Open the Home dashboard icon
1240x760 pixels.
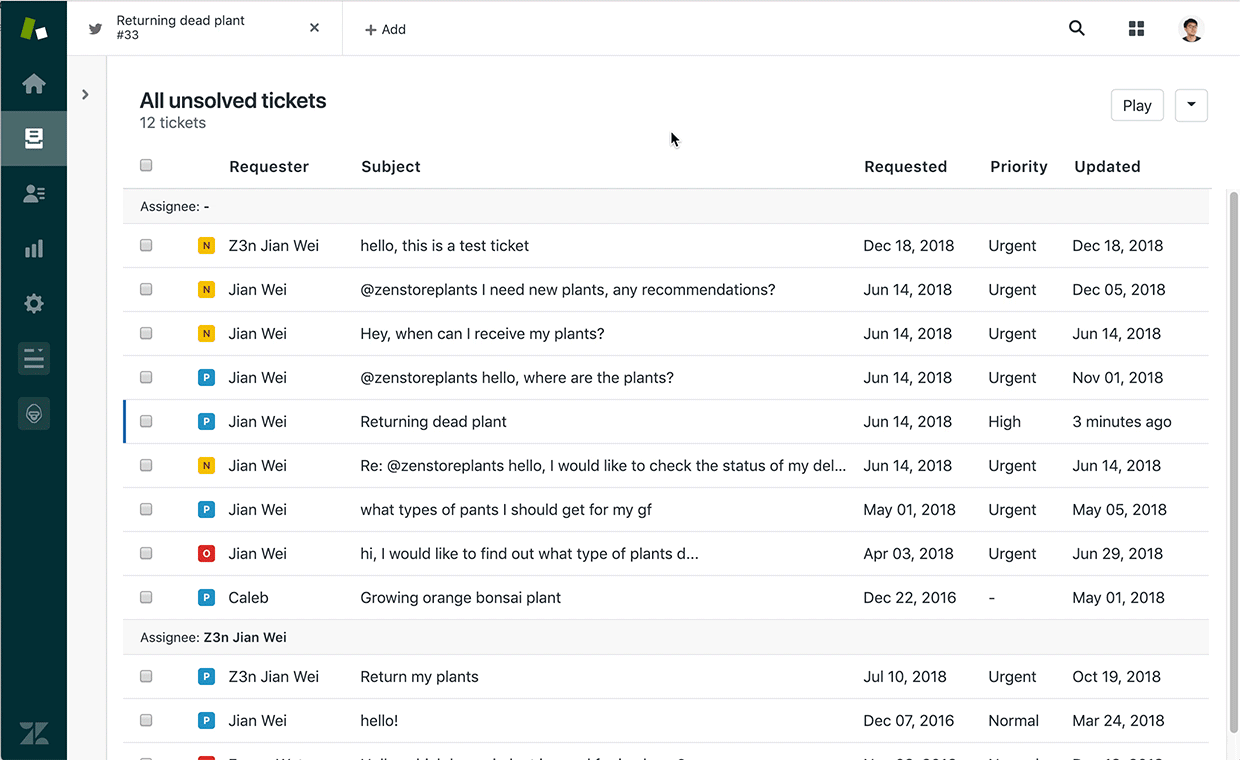34,84
